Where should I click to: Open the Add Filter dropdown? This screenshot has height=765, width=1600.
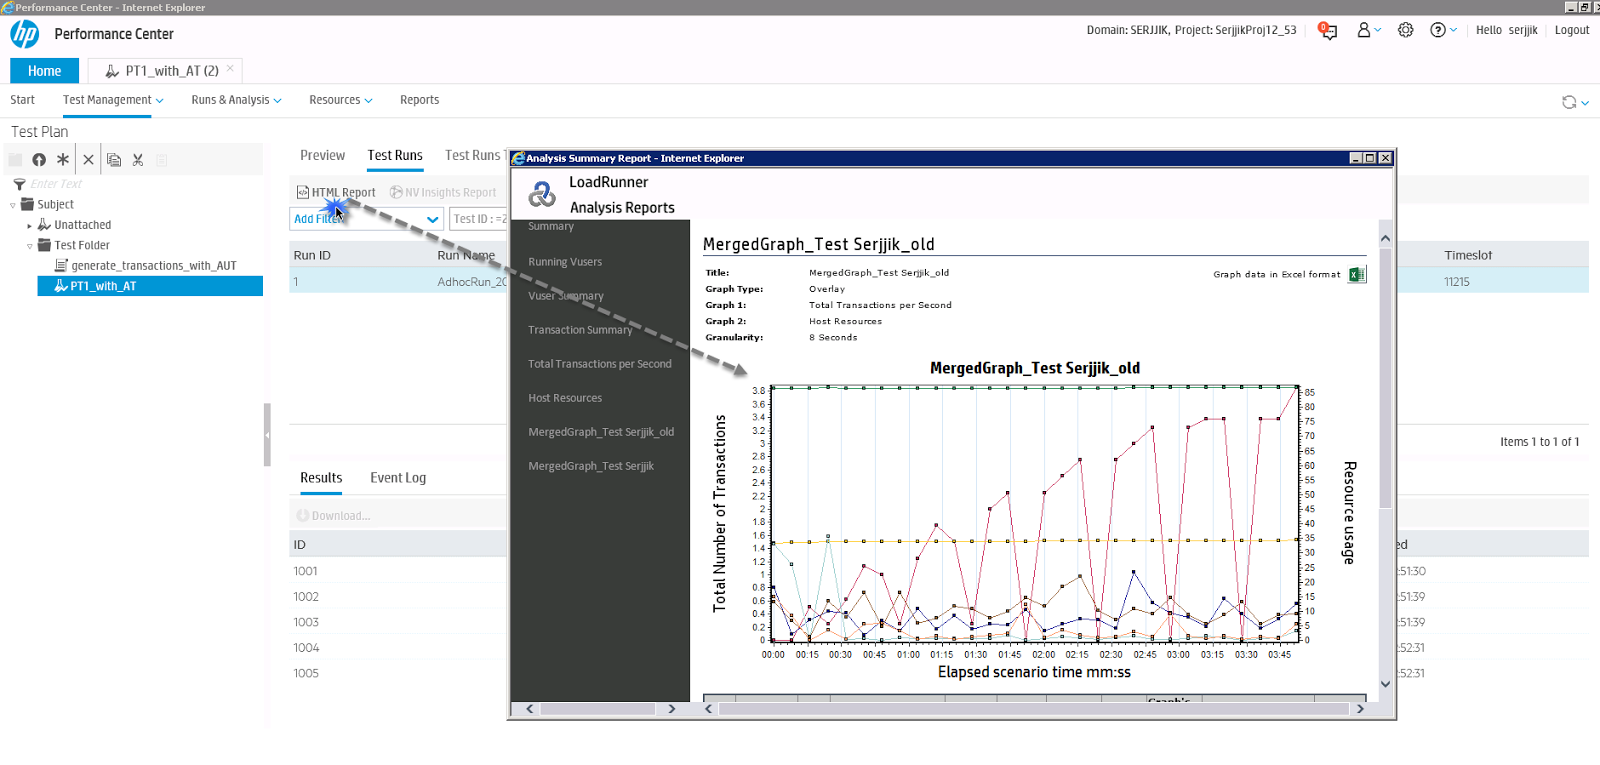click(x=367, y=219)
